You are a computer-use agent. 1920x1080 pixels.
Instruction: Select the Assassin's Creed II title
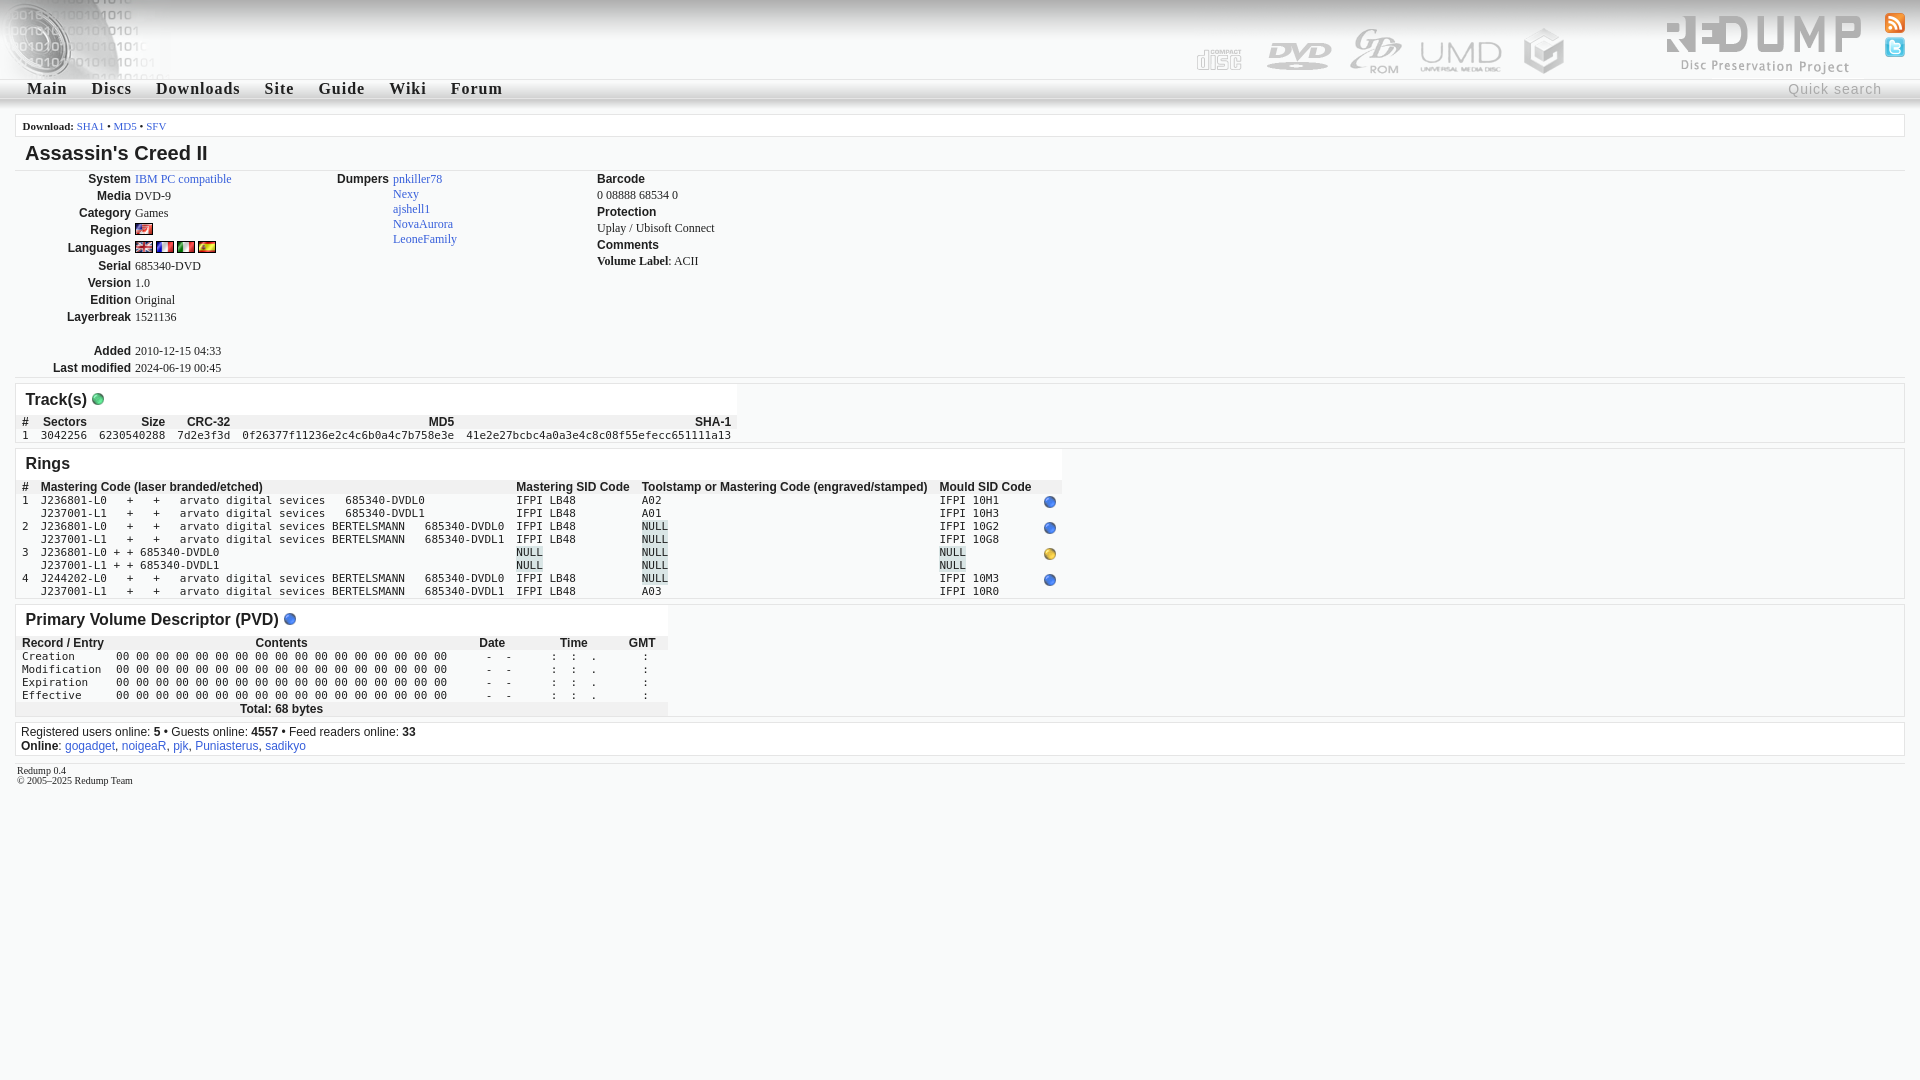click(x=116, y=153)
